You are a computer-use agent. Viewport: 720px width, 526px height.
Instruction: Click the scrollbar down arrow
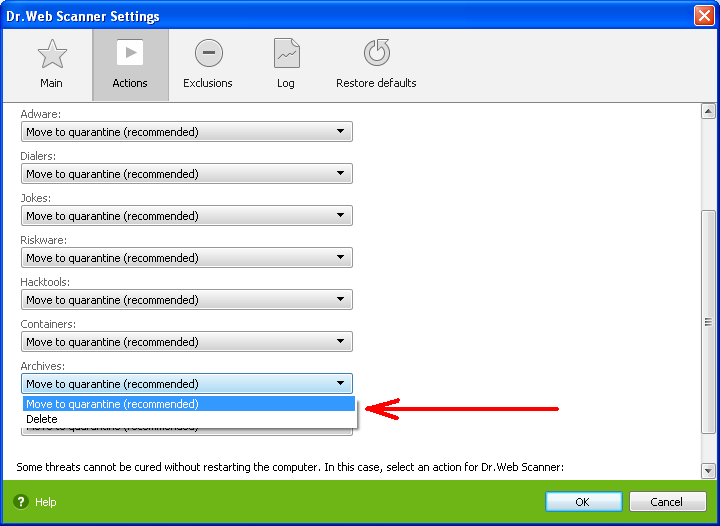click(x=708, y=471)
